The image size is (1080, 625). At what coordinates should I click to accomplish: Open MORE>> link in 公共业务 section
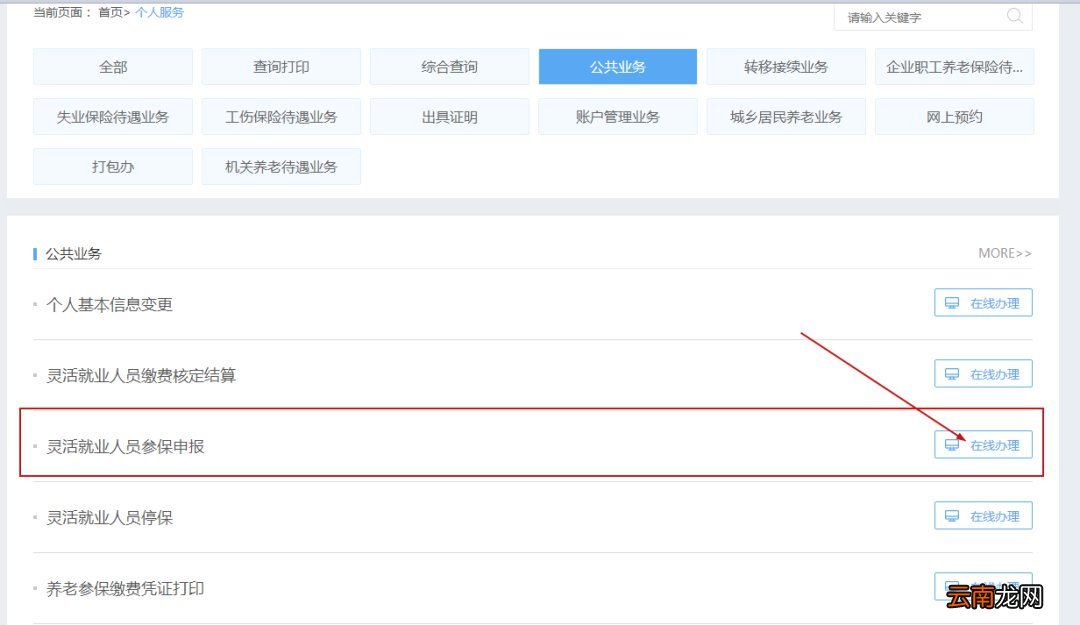pos(1005,254)
